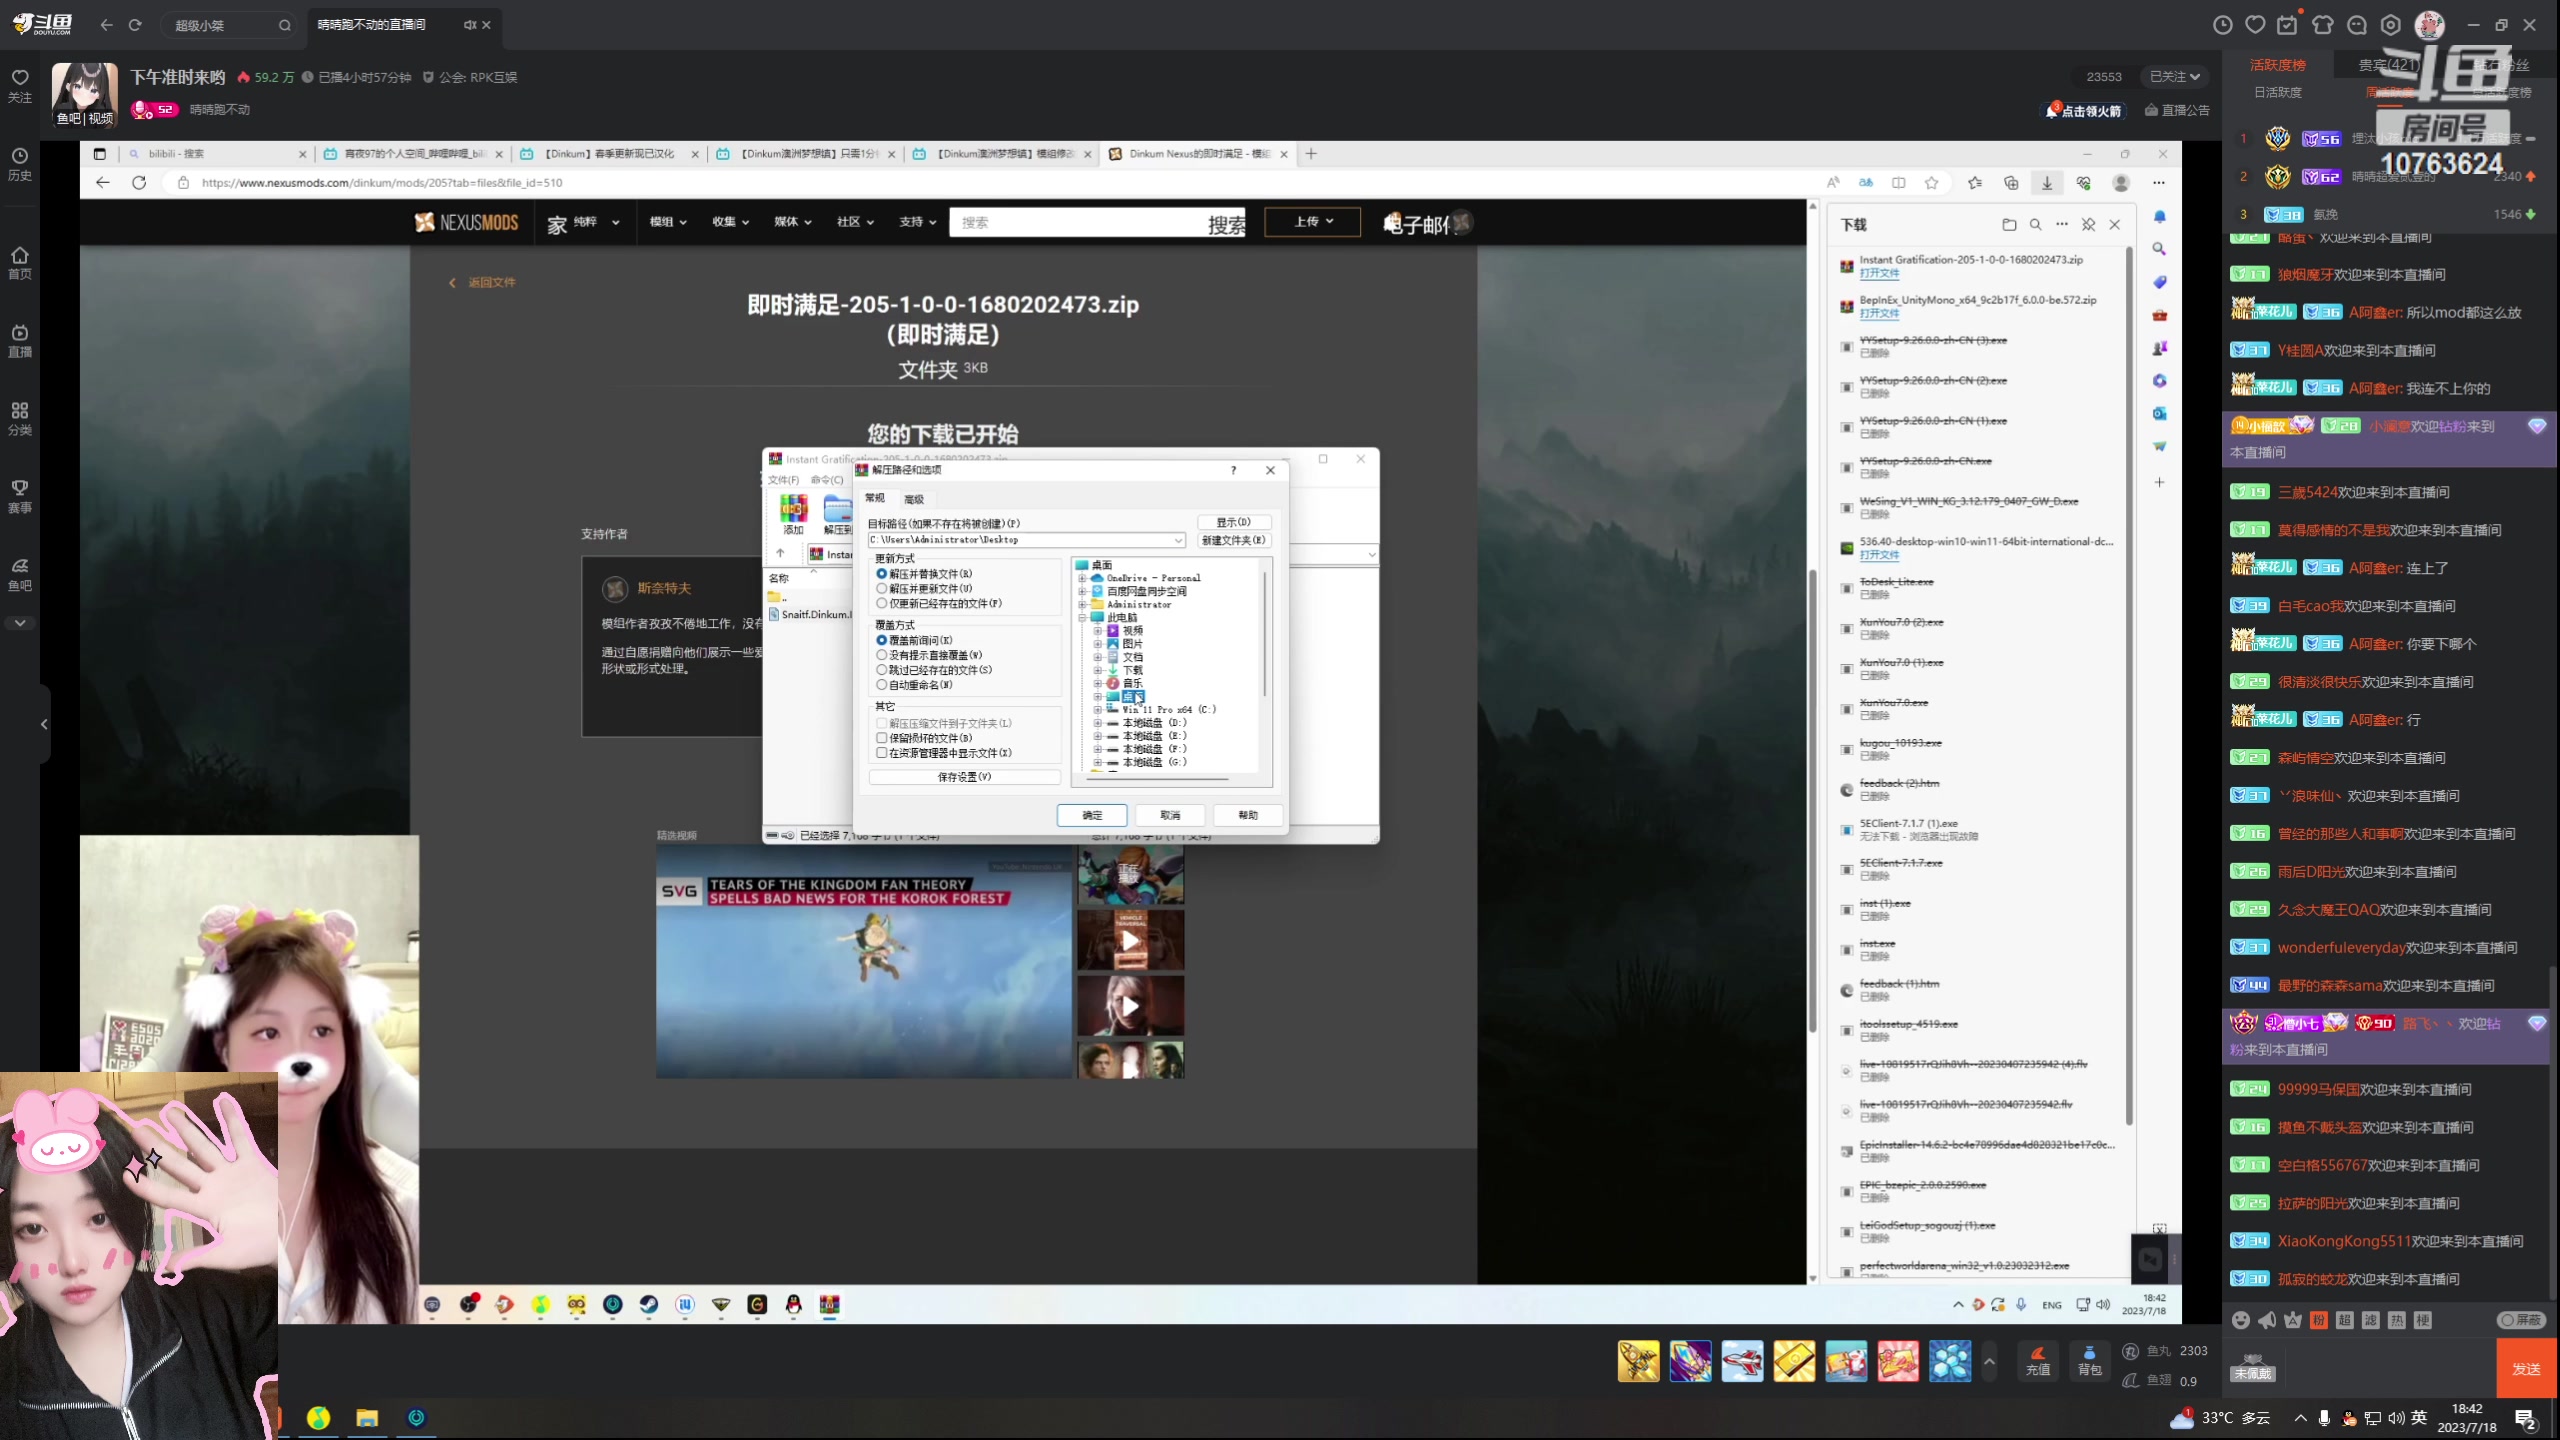Image resolution: width=2560 pixels, height=1440 pixels.
Task: Click 确定 to confirm extraction
Action: coord(1092,815)
